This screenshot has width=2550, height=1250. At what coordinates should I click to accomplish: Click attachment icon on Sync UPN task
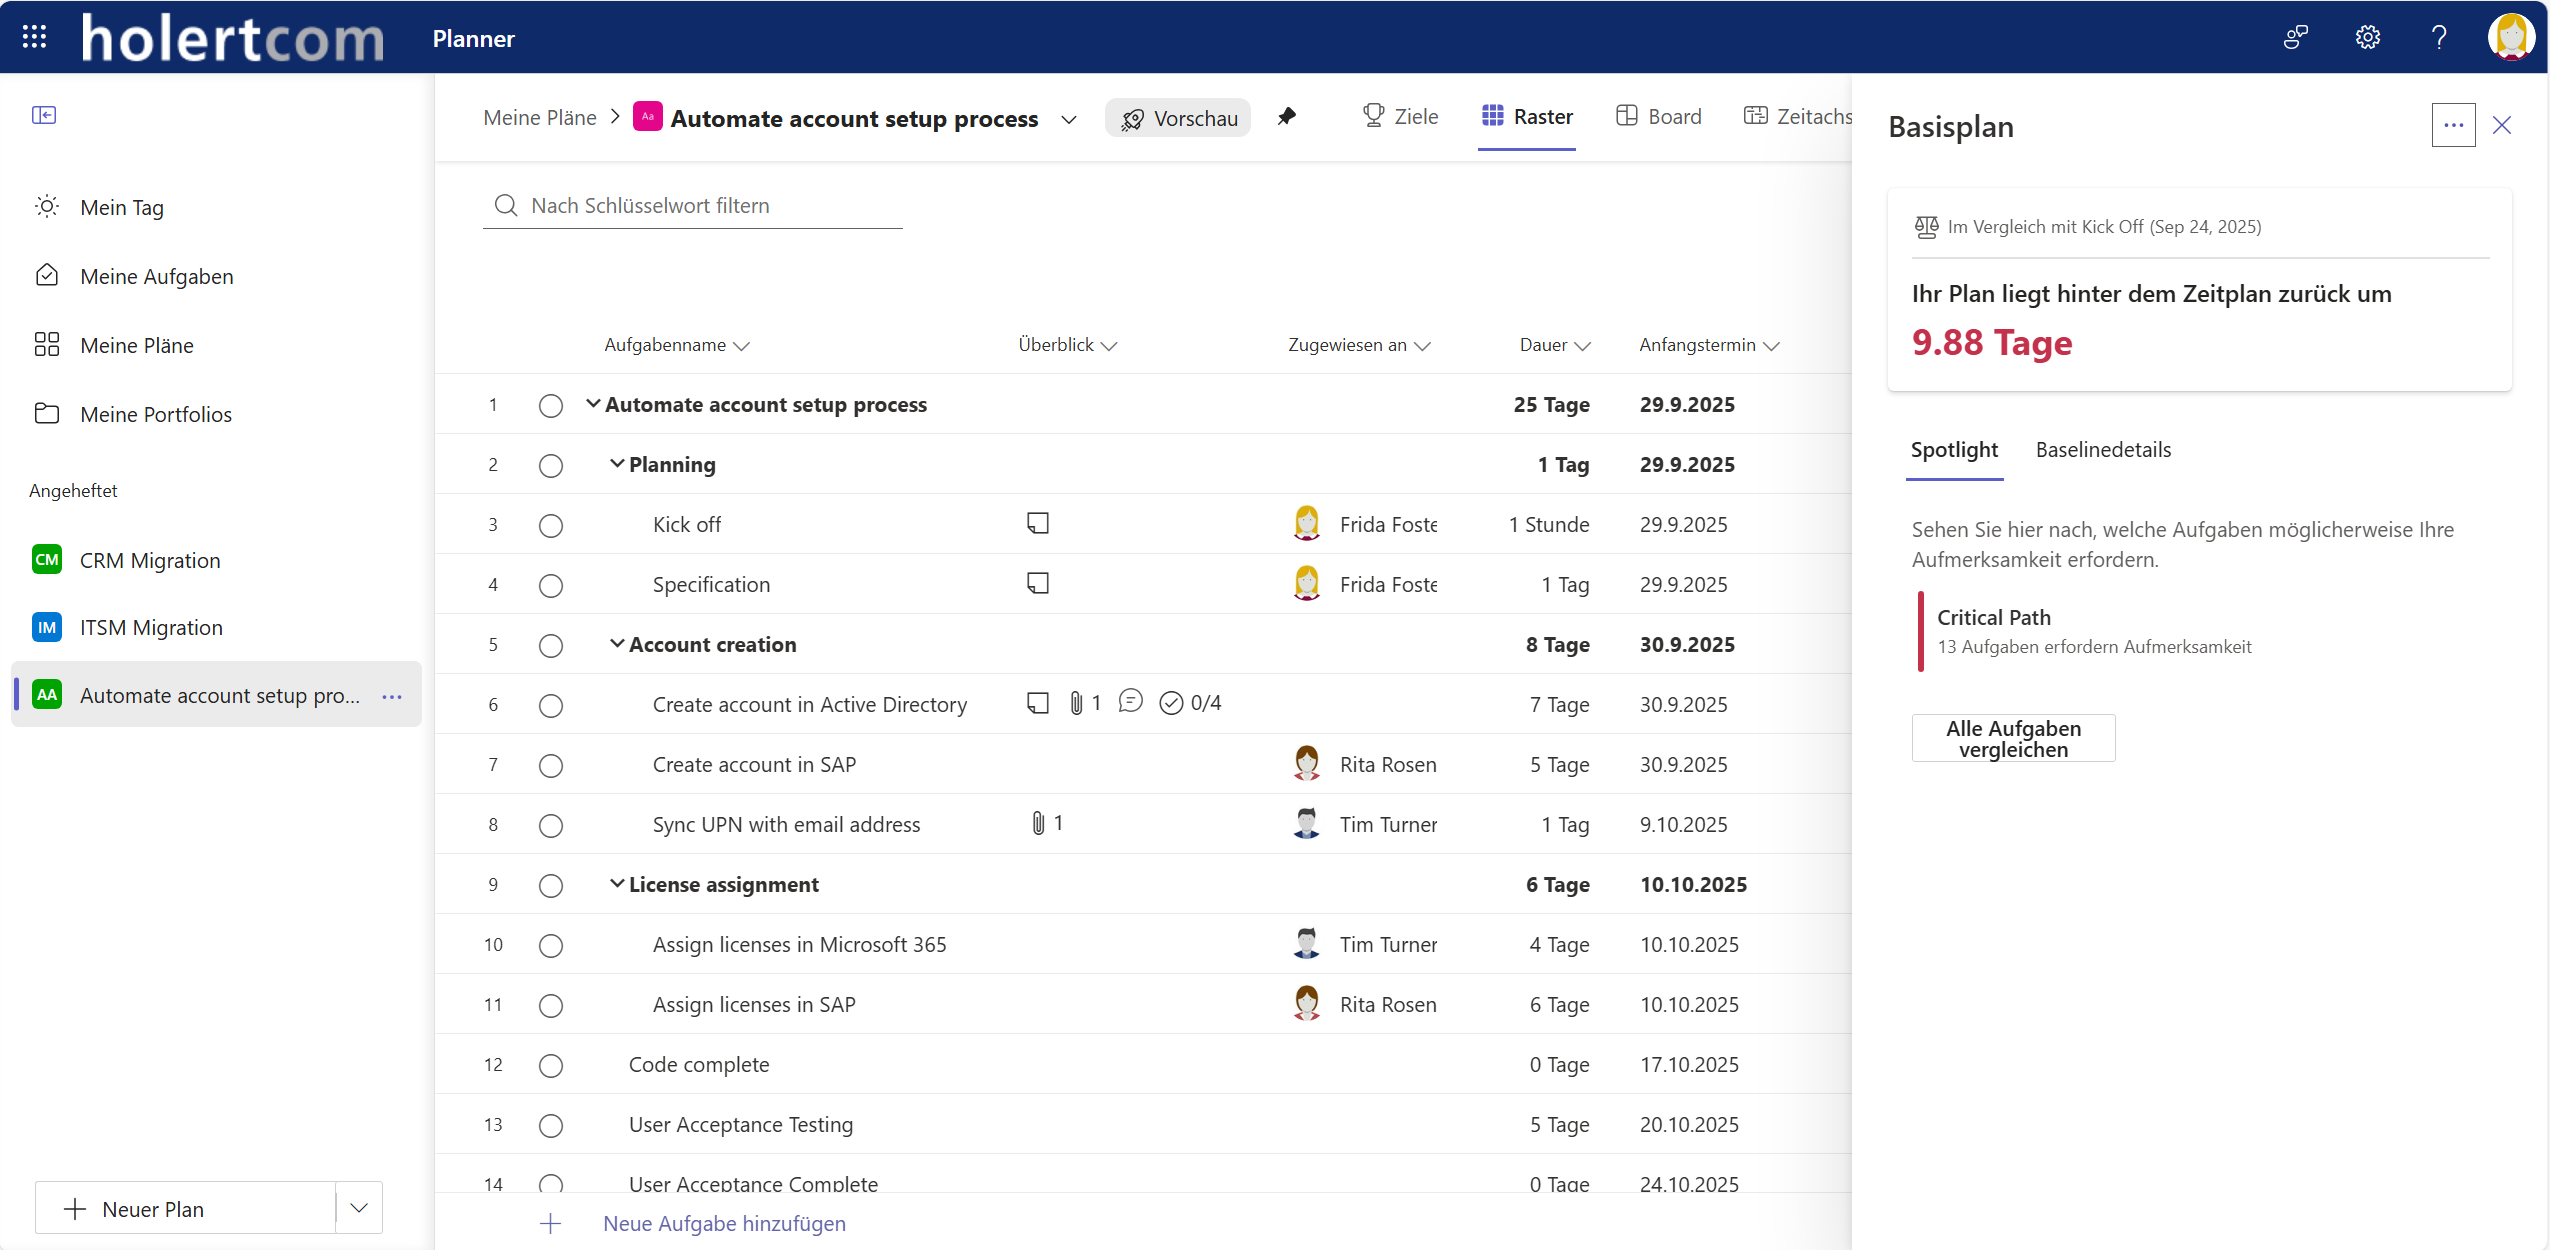pyautogui.click(x=1038, y=823)
